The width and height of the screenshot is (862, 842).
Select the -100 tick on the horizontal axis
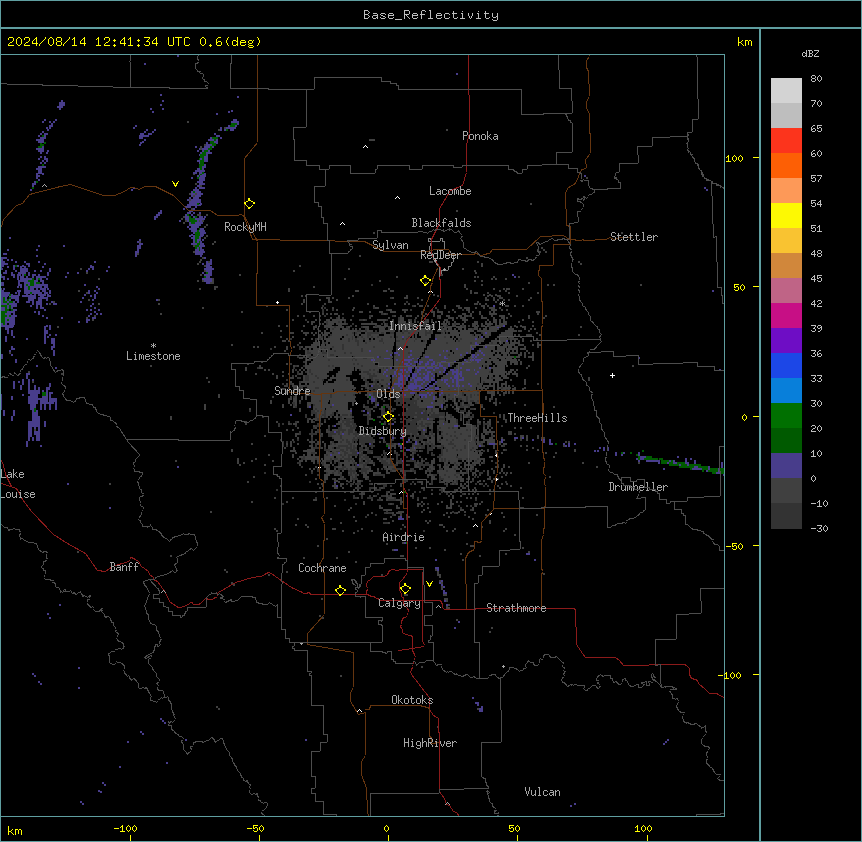[x=126, y=828]
